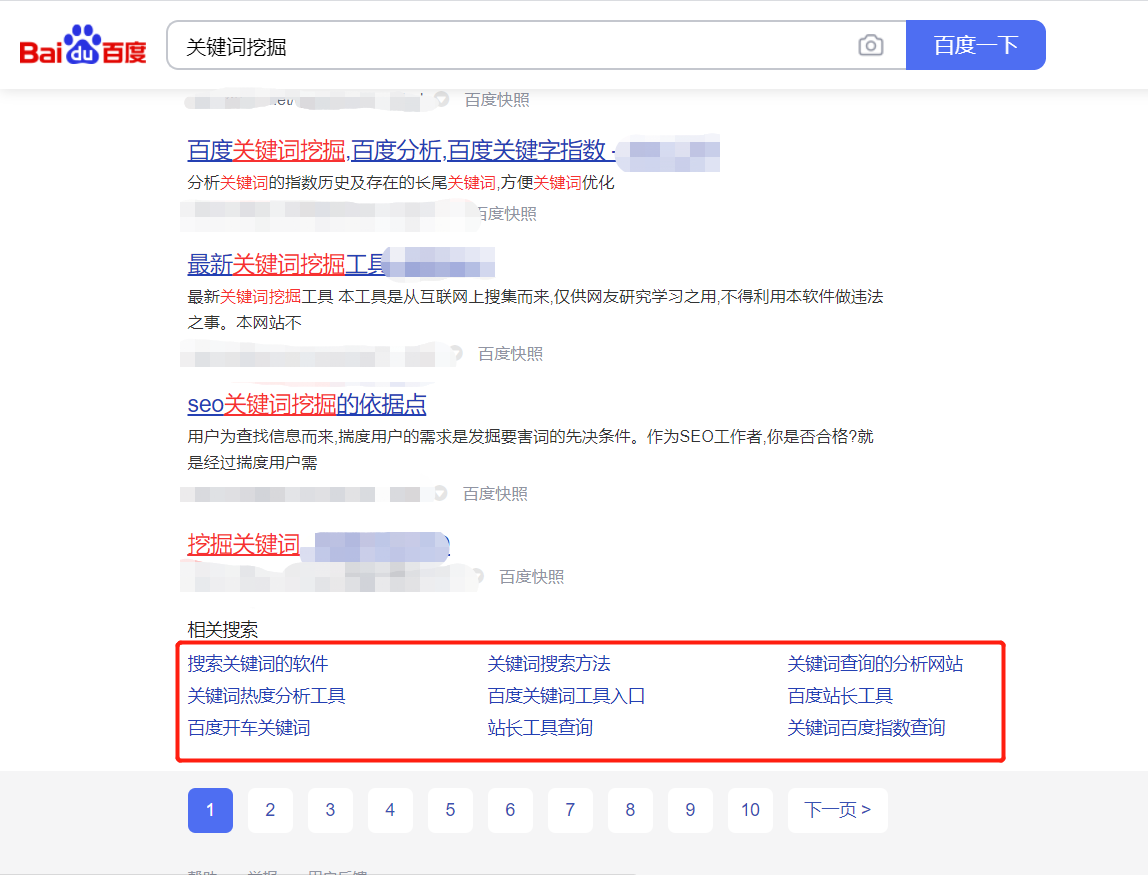This screenshot has width=1148, height=875.
Task: Open result seo关键词挖掘的依据点
Action: click(307, 404)
